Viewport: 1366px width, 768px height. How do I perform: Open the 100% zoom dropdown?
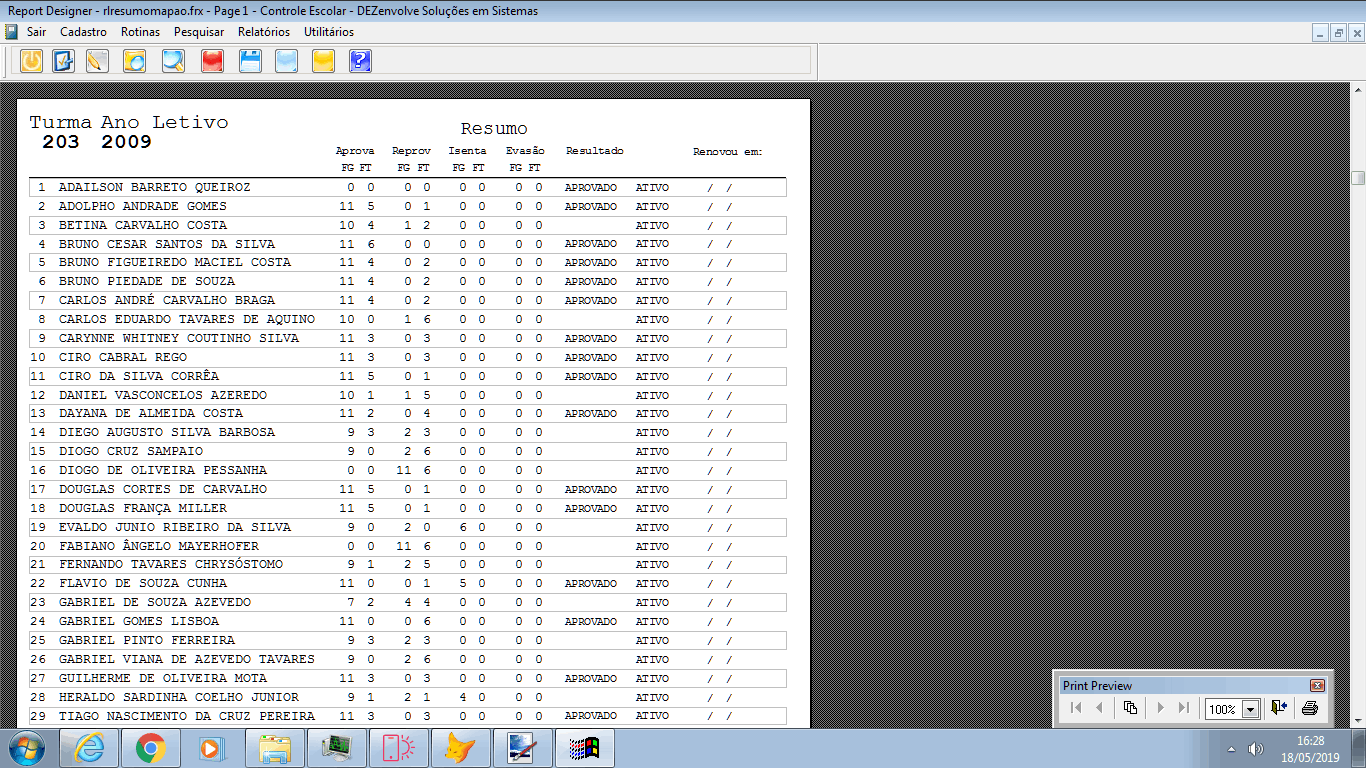pyautogui.click(x=1250, y=709)
